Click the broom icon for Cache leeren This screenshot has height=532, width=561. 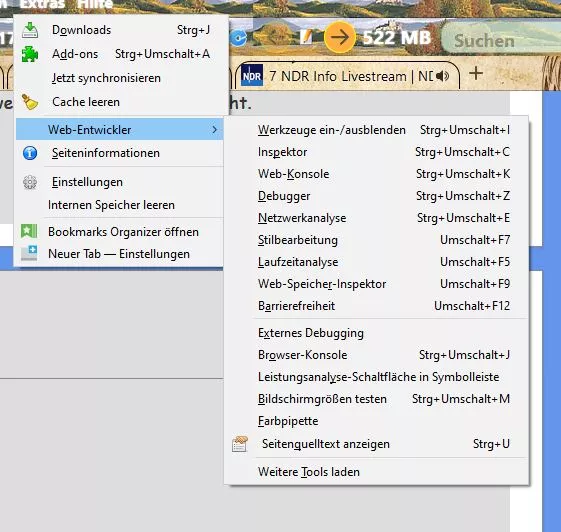point(30,102)
